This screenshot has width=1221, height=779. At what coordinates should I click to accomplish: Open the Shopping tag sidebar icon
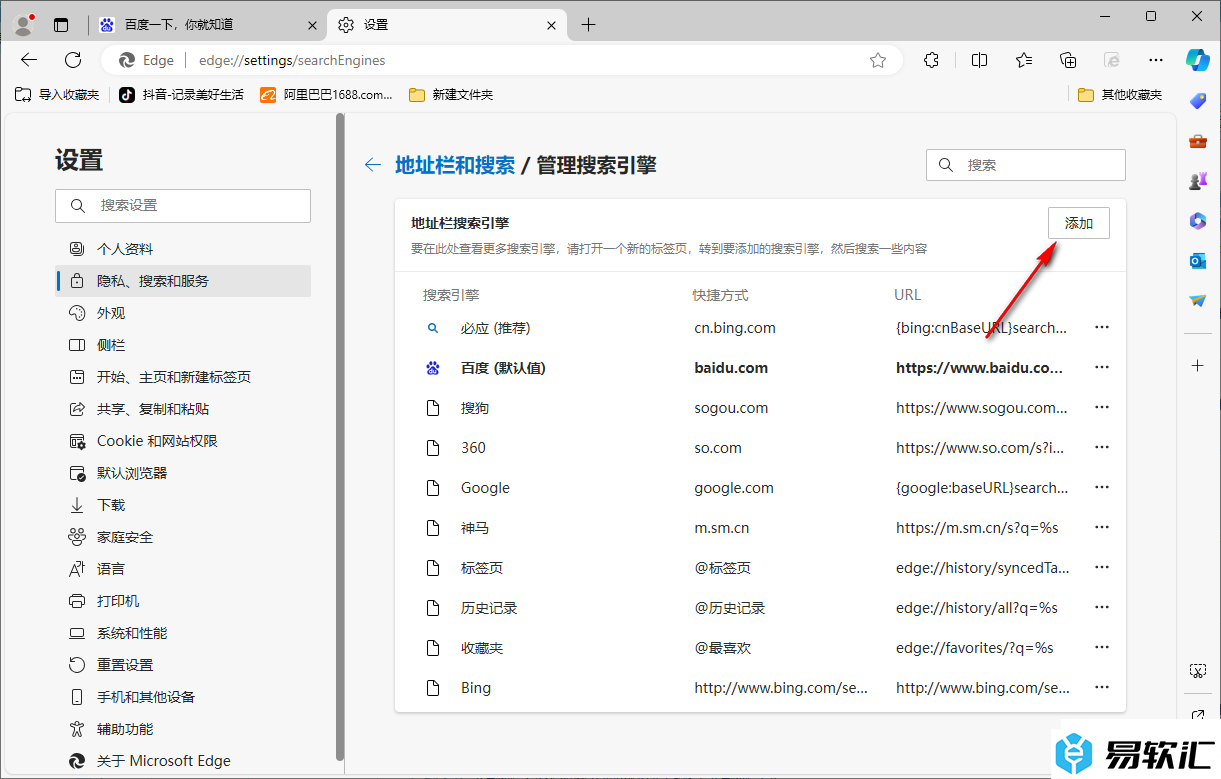pyautogui.click(x=1198, y=100)
